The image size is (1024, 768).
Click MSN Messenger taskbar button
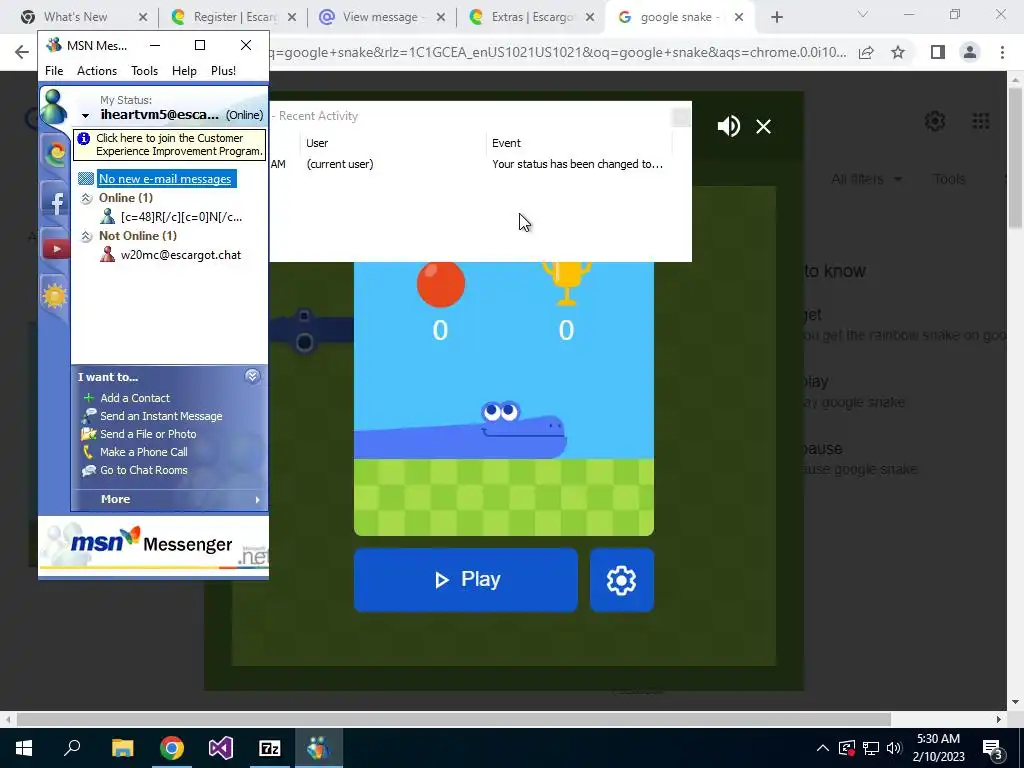point(319,748)
